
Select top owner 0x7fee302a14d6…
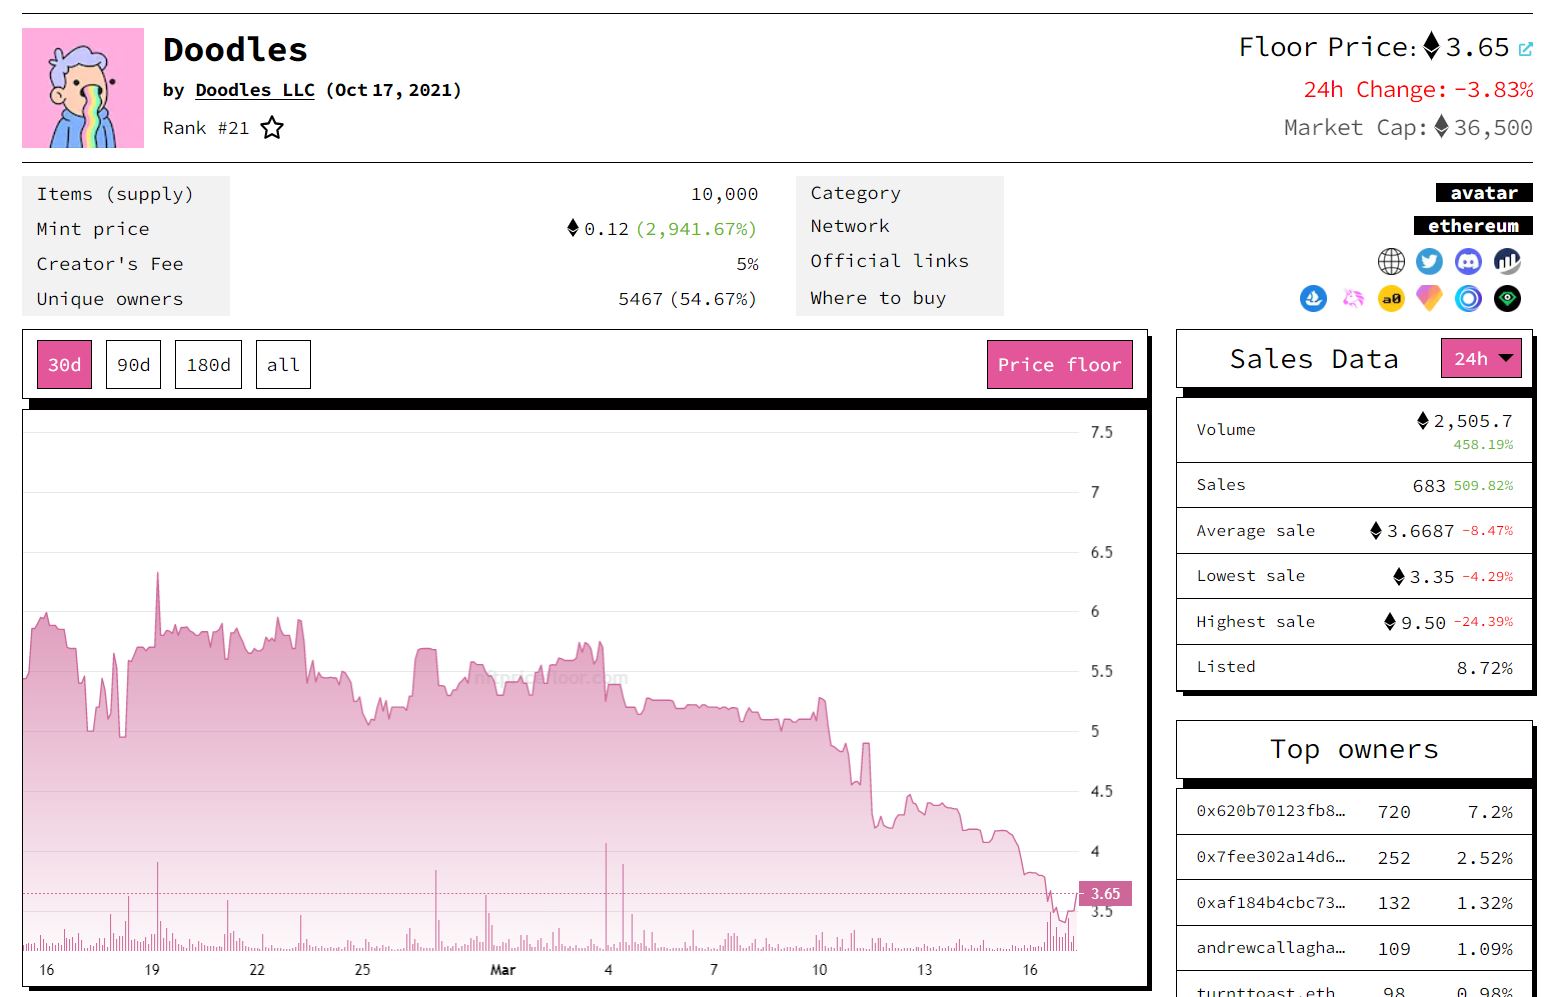pos(1270,857)
